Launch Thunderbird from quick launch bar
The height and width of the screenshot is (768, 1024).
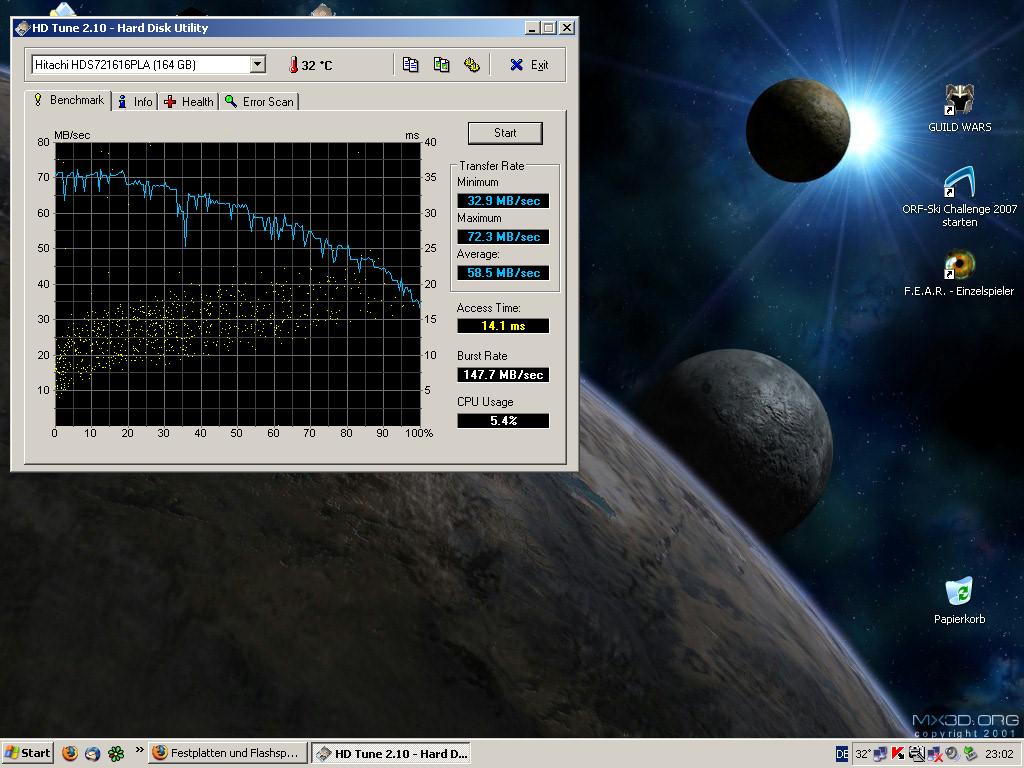[93, 753]
